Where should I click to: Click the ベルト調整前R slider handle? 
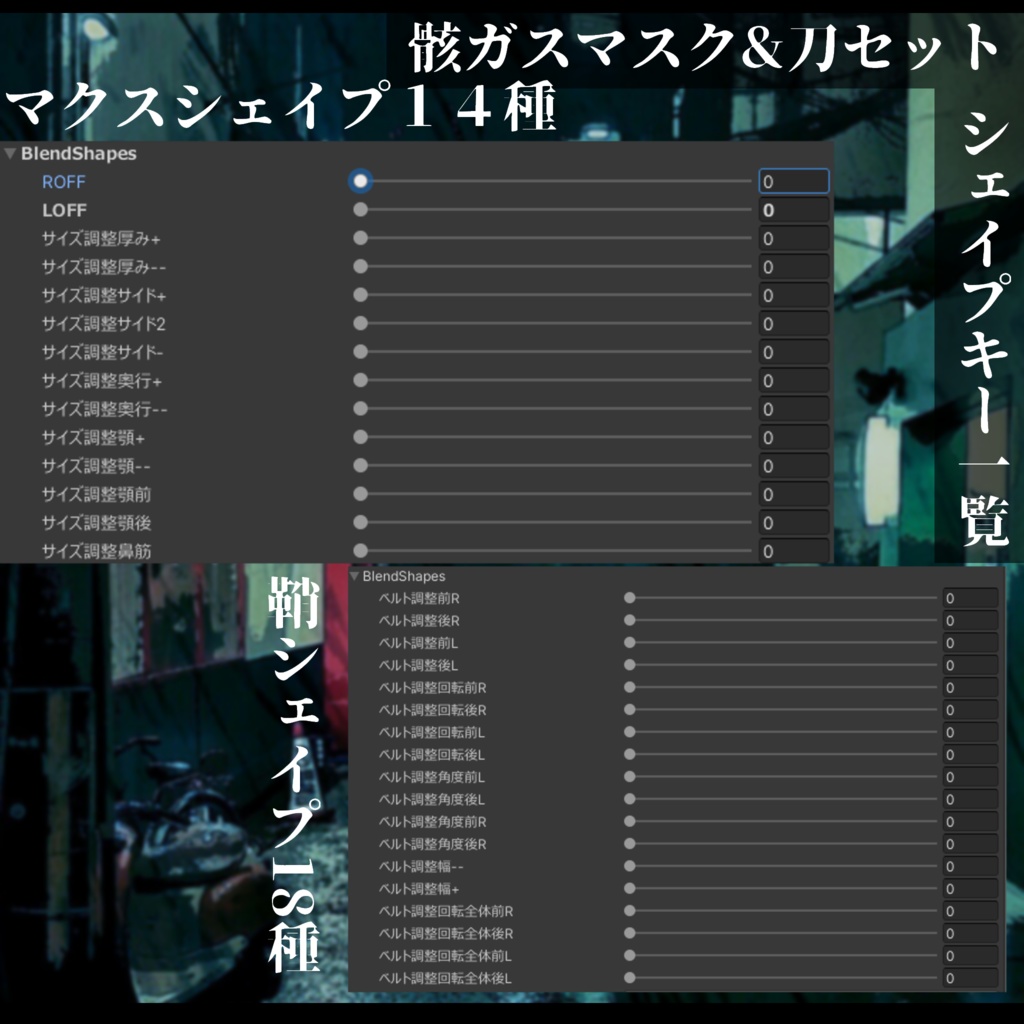(628, 598)
